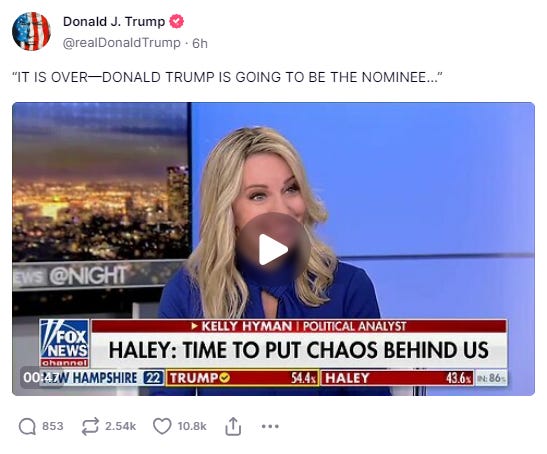Click Kelly Hyman political analyst caption

299,326
